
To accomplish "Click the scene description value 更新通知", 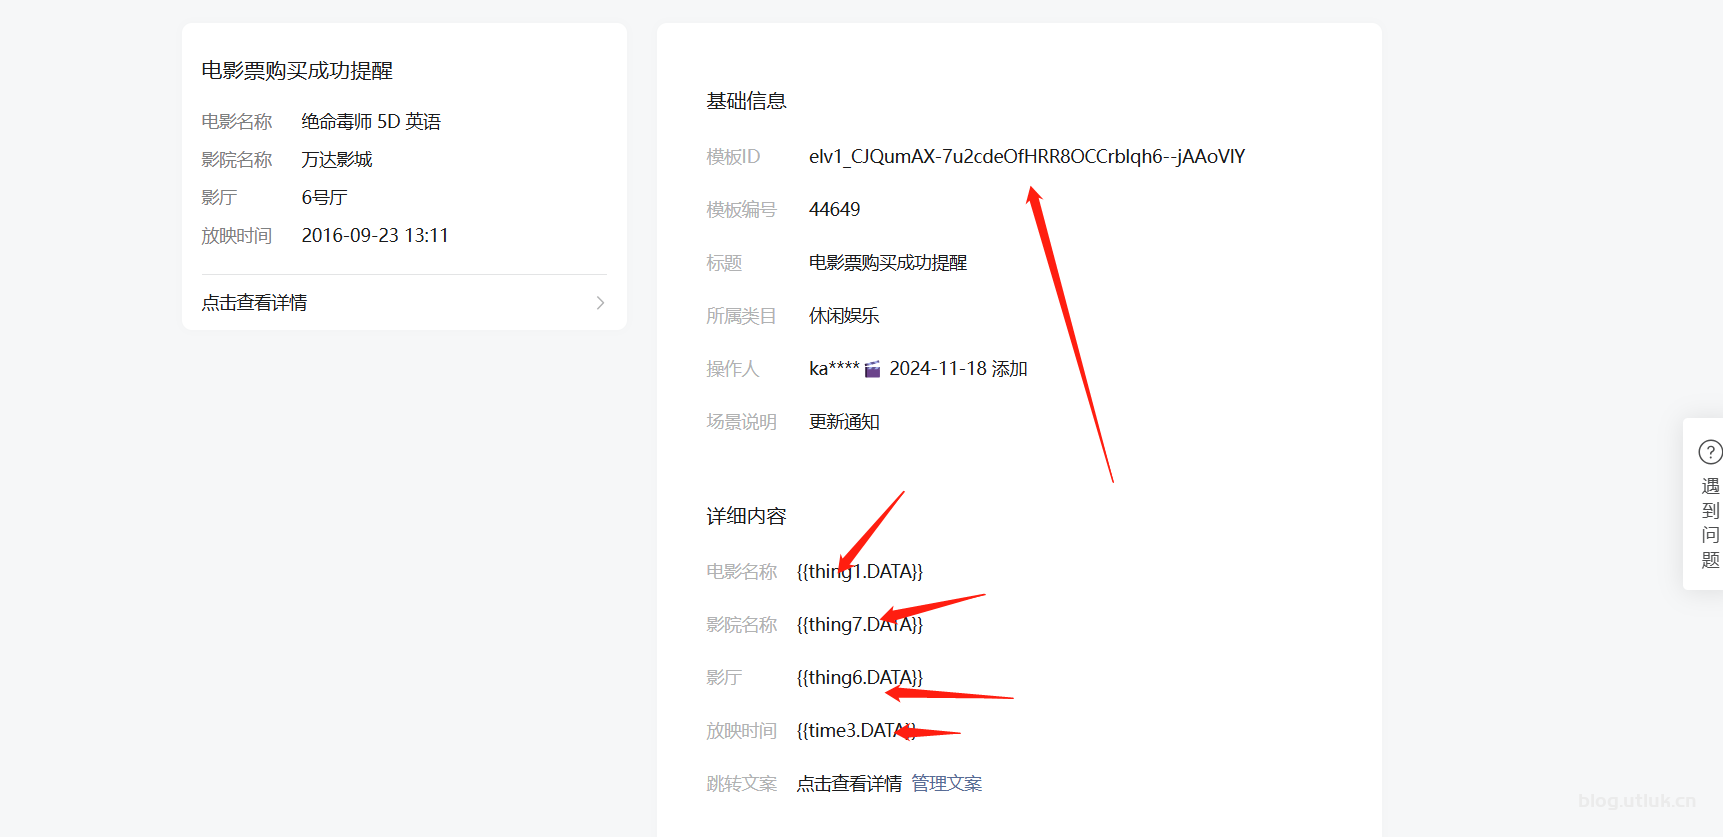I will click(844, 422).
